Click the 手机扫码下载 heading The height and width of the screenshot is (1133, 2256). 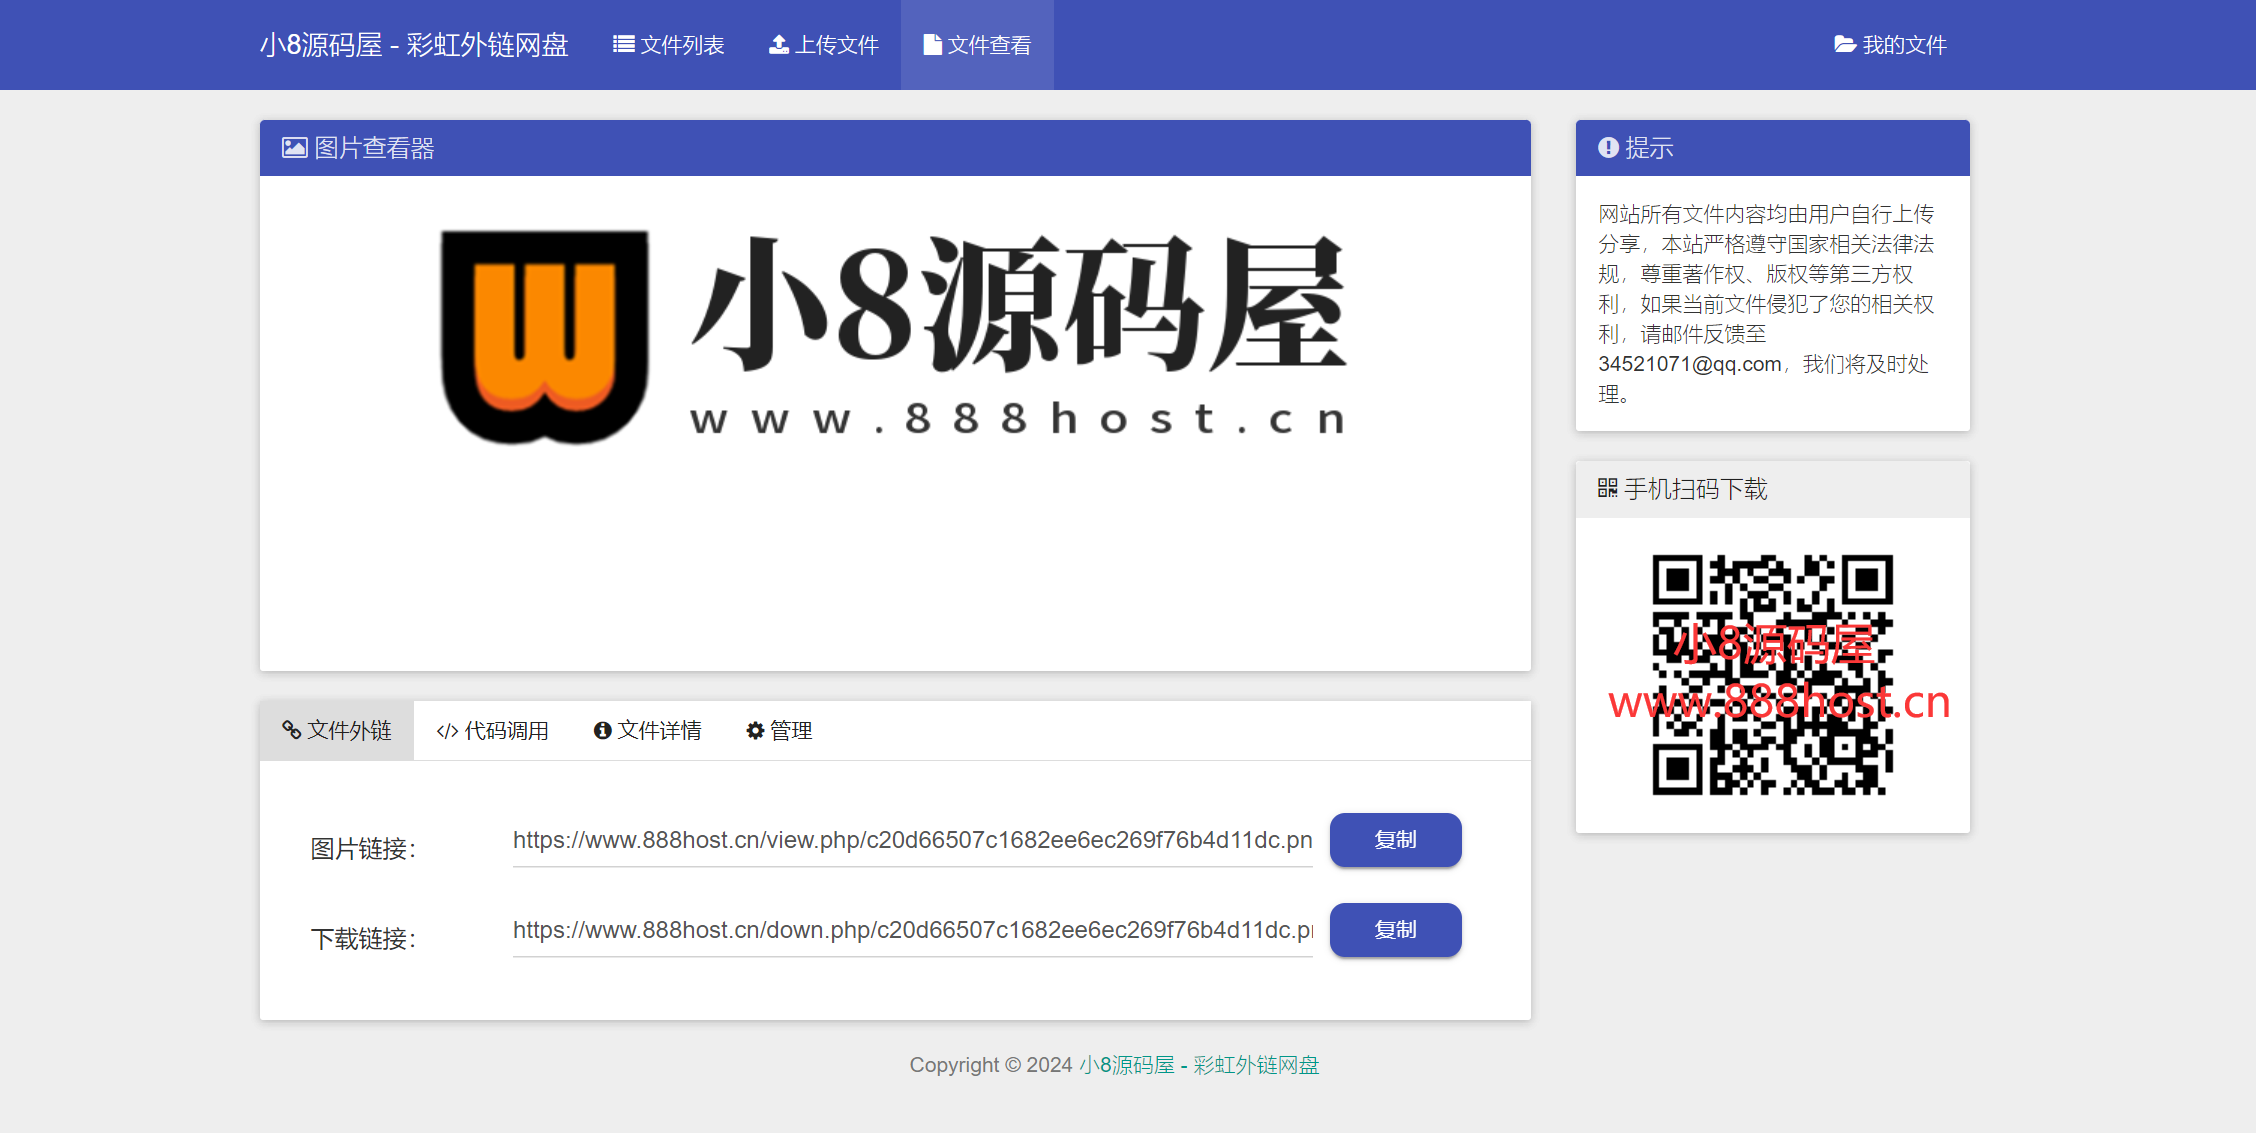(1695, 489)
